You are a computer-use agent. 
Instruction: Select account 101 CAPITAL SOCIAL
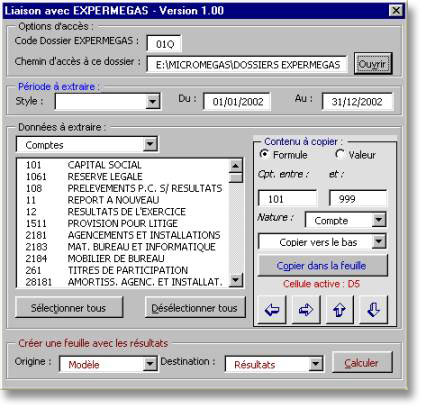(123, 165)
